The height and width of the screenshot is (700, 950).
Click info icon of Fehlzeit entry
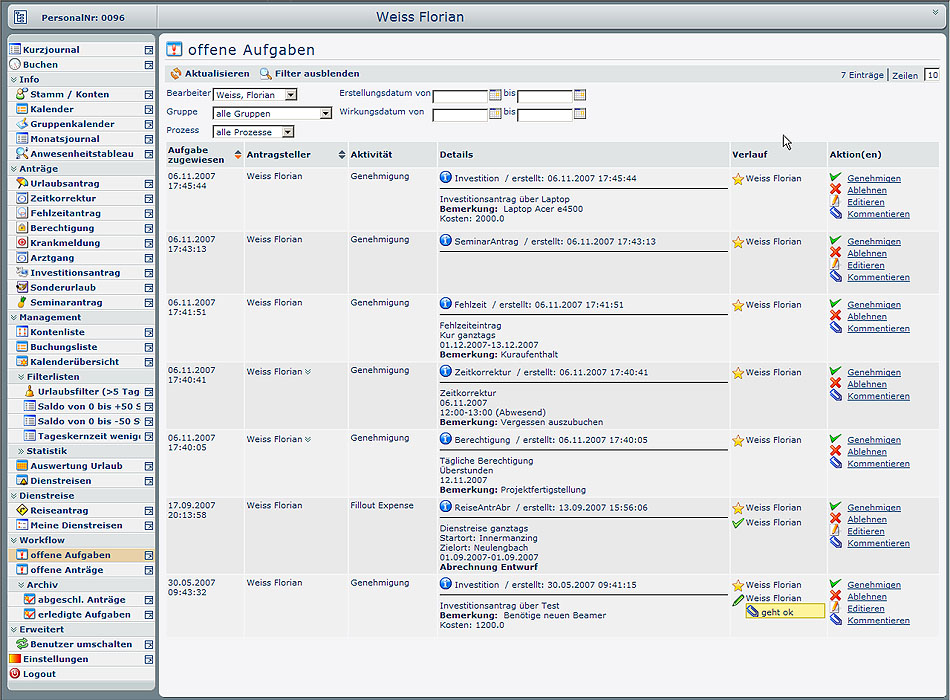coord(445,303)
